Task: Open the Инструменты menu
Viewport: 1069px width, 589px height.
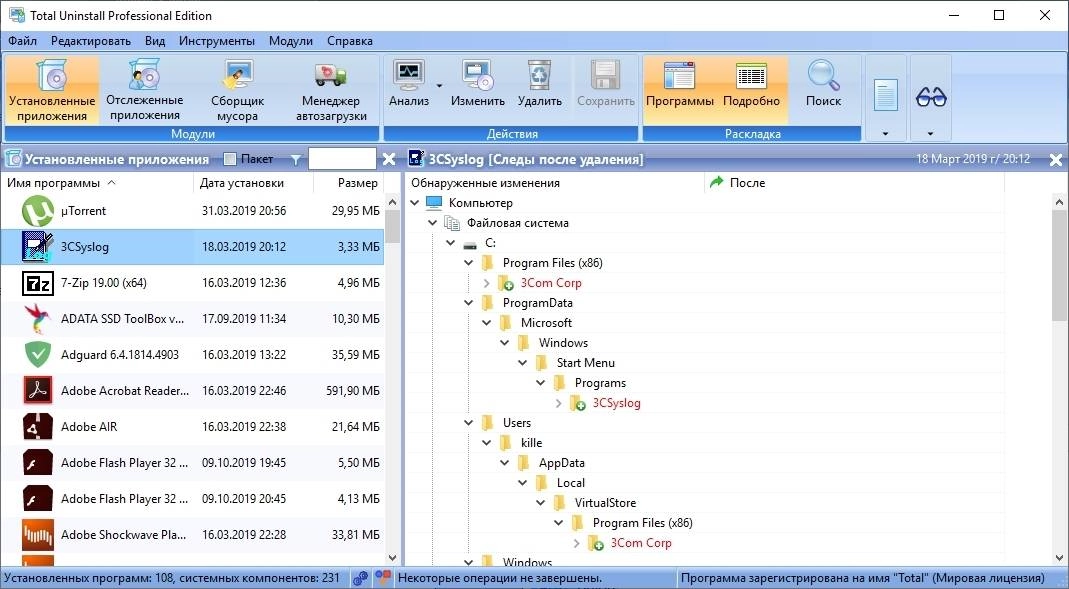Action: pyautogui.click(x=217, y=41)
